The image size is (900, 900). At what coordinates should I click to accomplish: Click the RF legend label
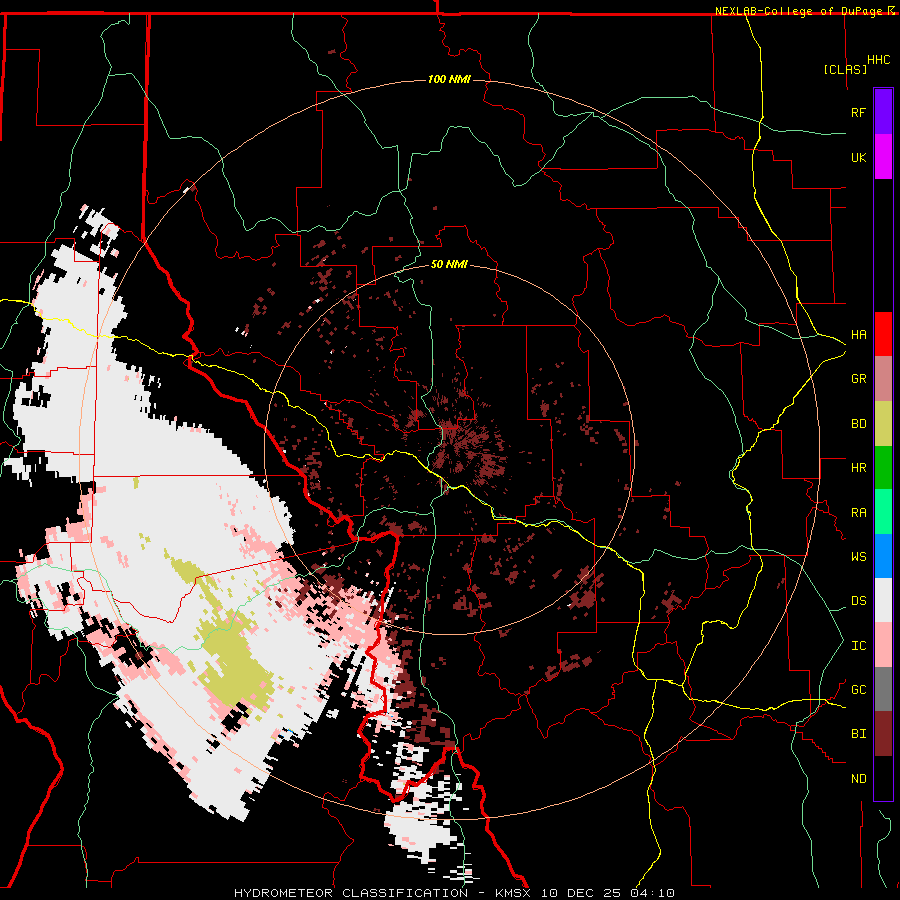859,112
